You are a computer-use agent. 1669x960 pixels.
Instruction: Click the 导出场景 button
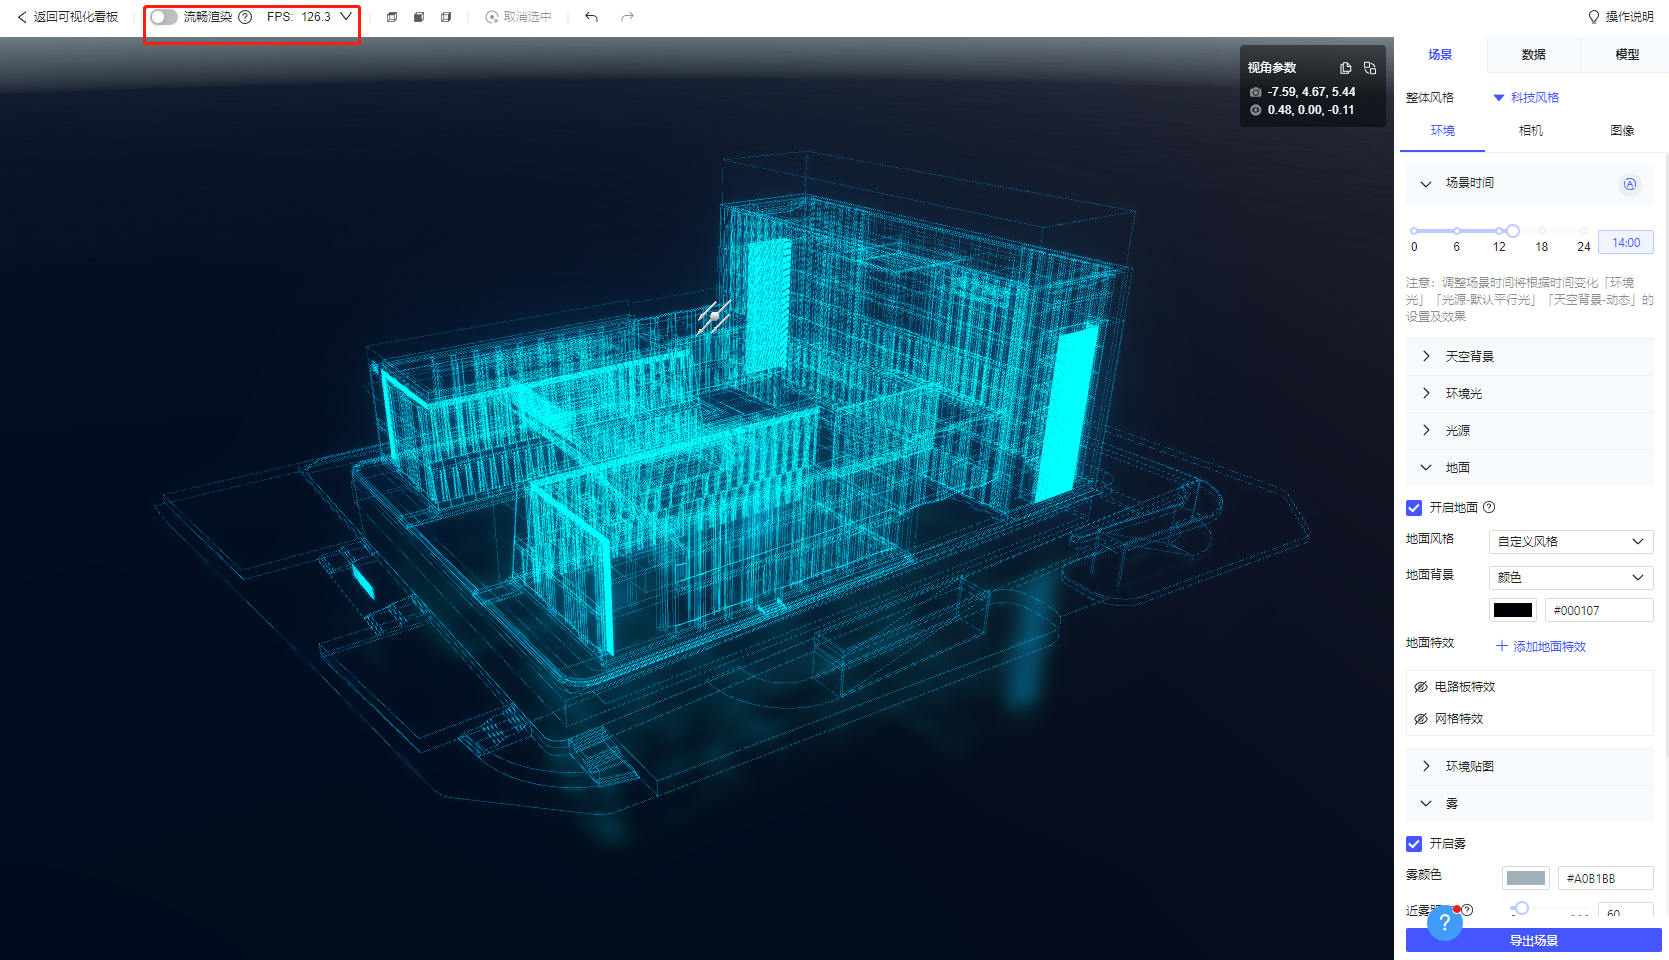pos(1533,940)
